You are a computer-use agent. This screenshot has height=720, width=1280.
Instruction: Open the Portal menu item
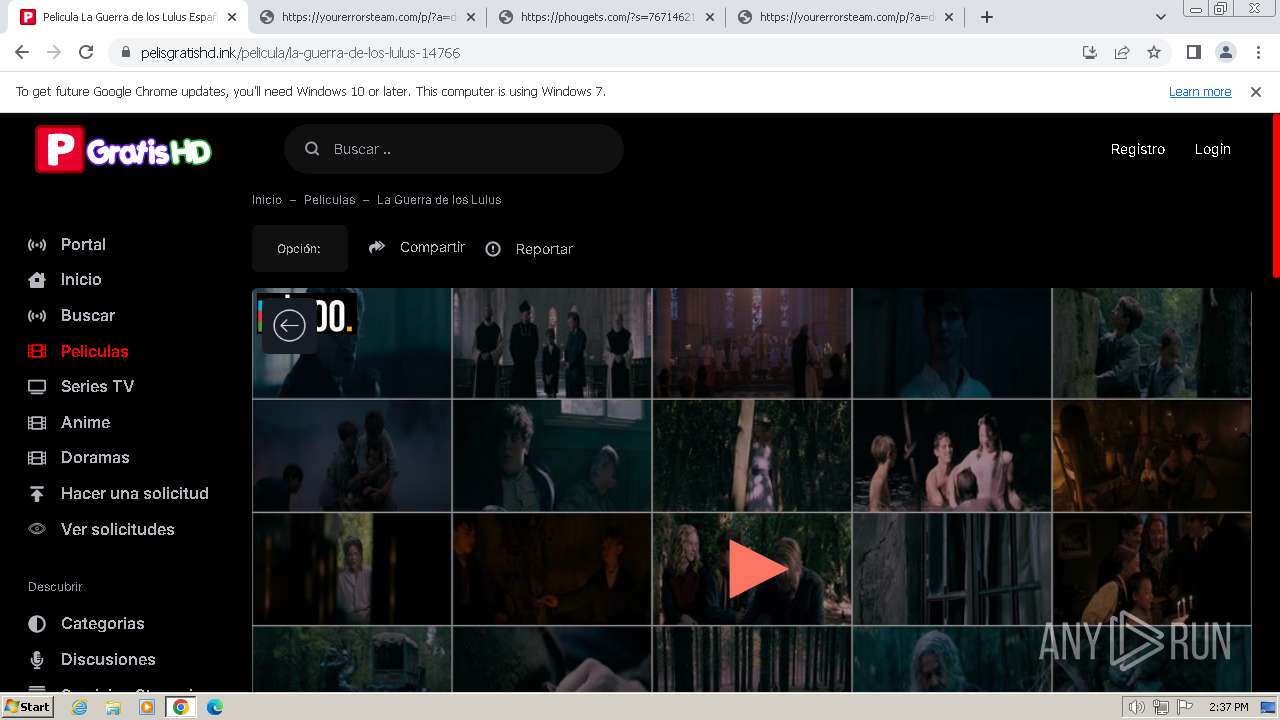(83, 245)
